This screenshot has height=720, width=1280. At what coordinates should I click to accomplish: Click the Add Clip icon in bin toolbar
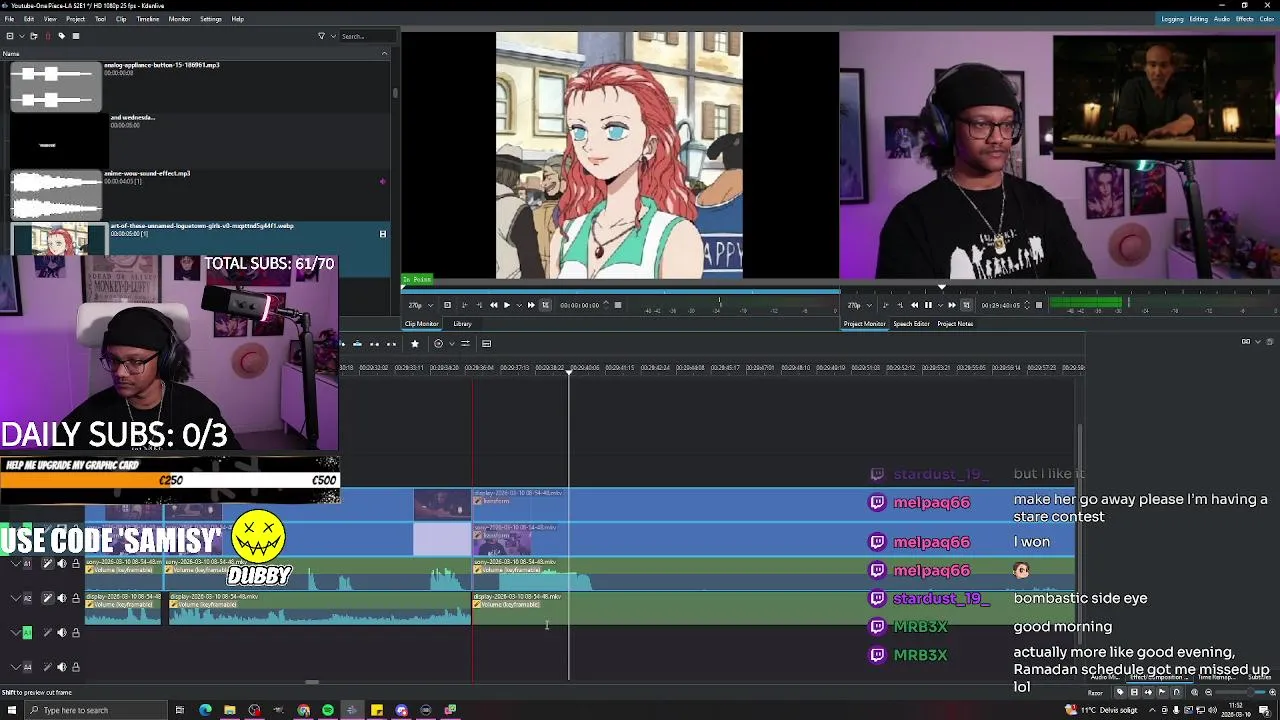[x=10, y=36]
